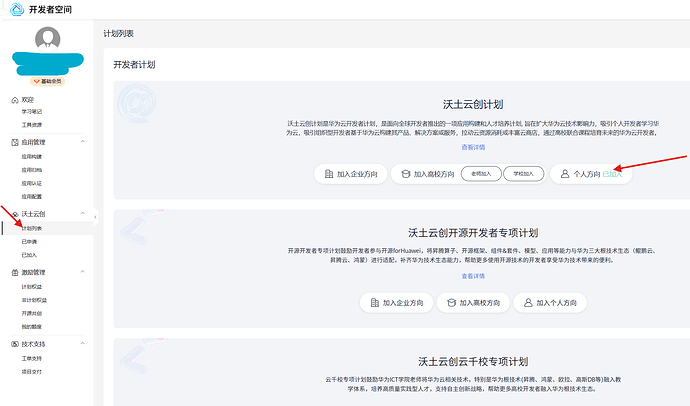This screenshot has height=406, width=690.
Task: Click the 沃土云创计划 card title
Action: (x=473, y=104)
